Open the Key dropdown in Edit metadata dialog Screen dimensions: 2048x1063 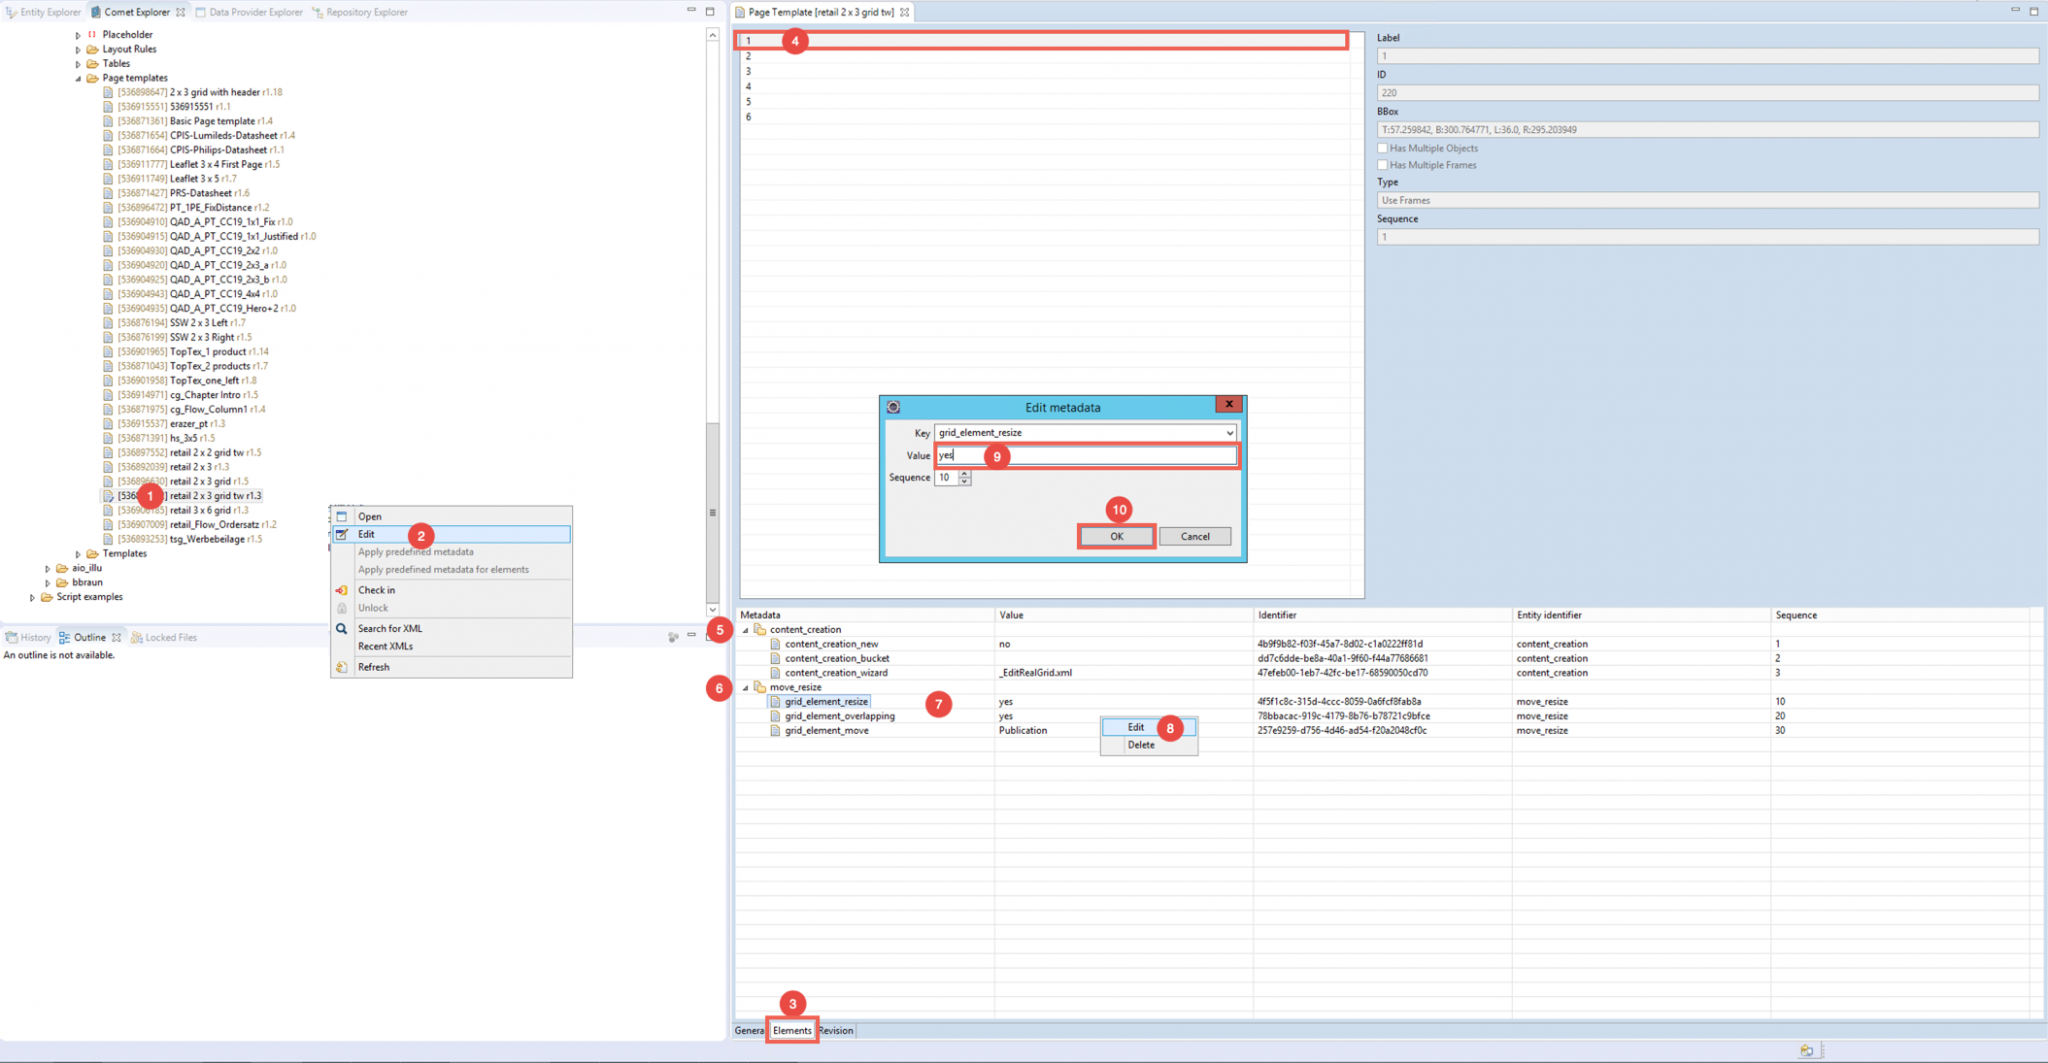1229,432
